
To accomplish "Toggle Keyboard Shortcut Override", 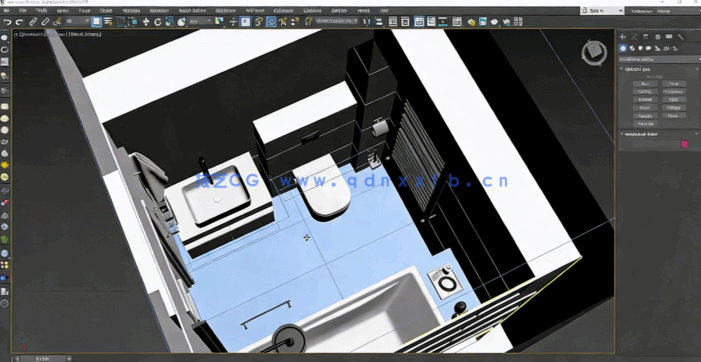I will tap(245, 21).
